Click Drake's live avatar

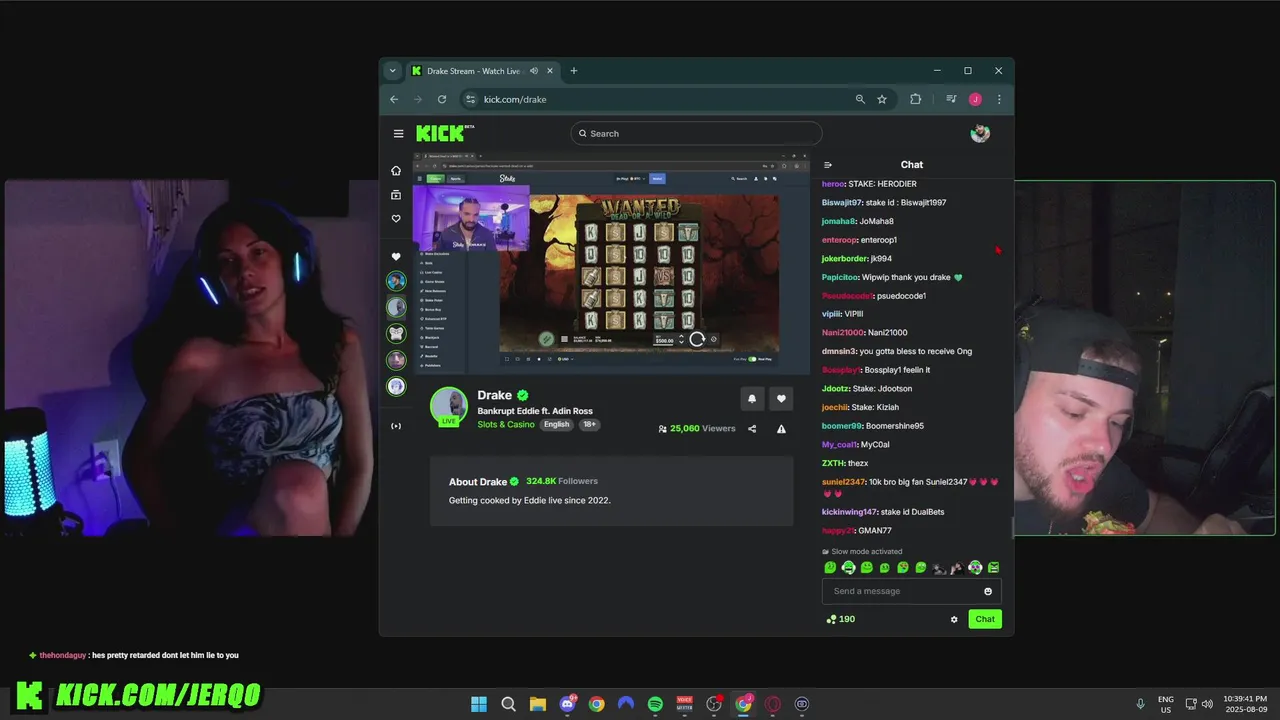pos(449,406)
